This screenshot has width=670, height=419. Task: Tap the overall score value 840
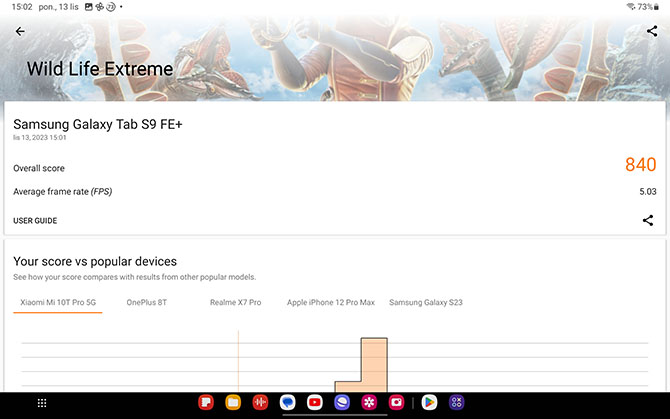pyautogui.click(x=641, y=164)
